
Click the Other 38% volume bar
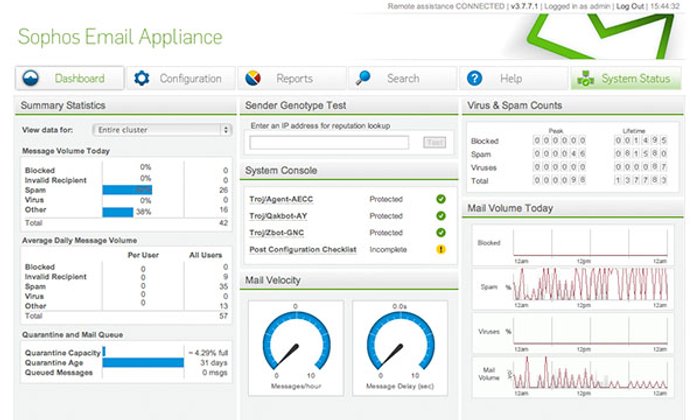point(118,212)
